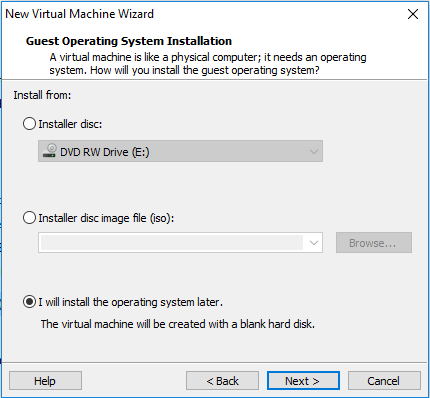Click the New Virtual Machine Wizard title
This screenshot has height=398, width=430.
79,14
